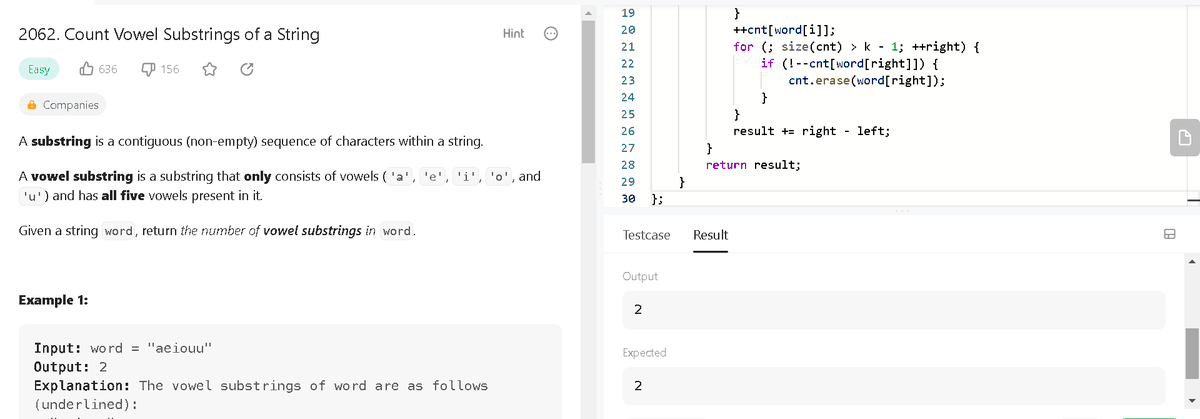Click the 'cnt.erase(word[right]);' code line

click(x=867, y=80)
